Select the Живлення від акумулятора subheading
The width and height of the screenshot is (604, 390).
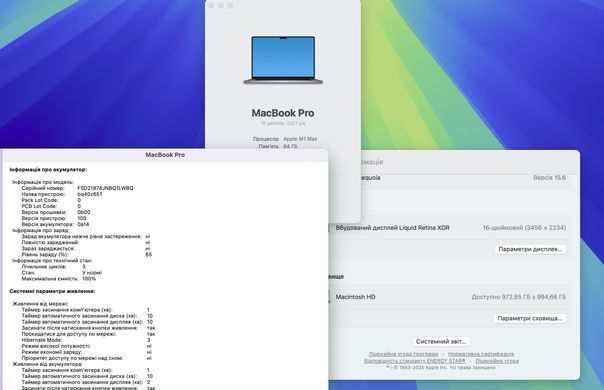[x=47, y=364]
